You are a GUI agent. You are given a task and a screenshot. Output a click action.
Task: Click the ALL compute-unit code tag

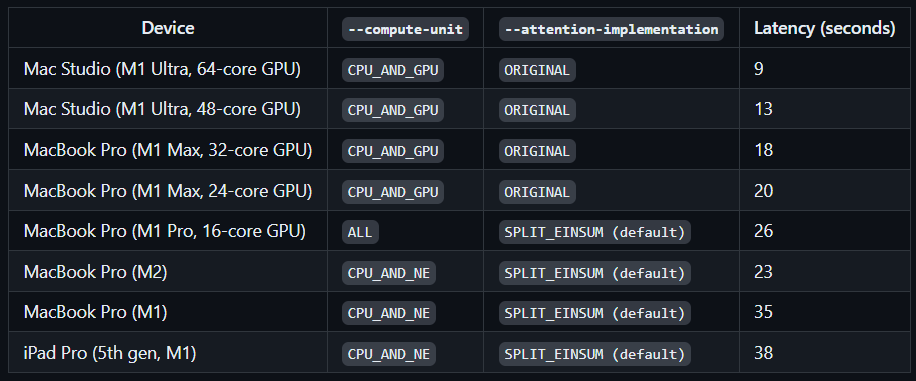pyautogui.click(x=360, y=232)
